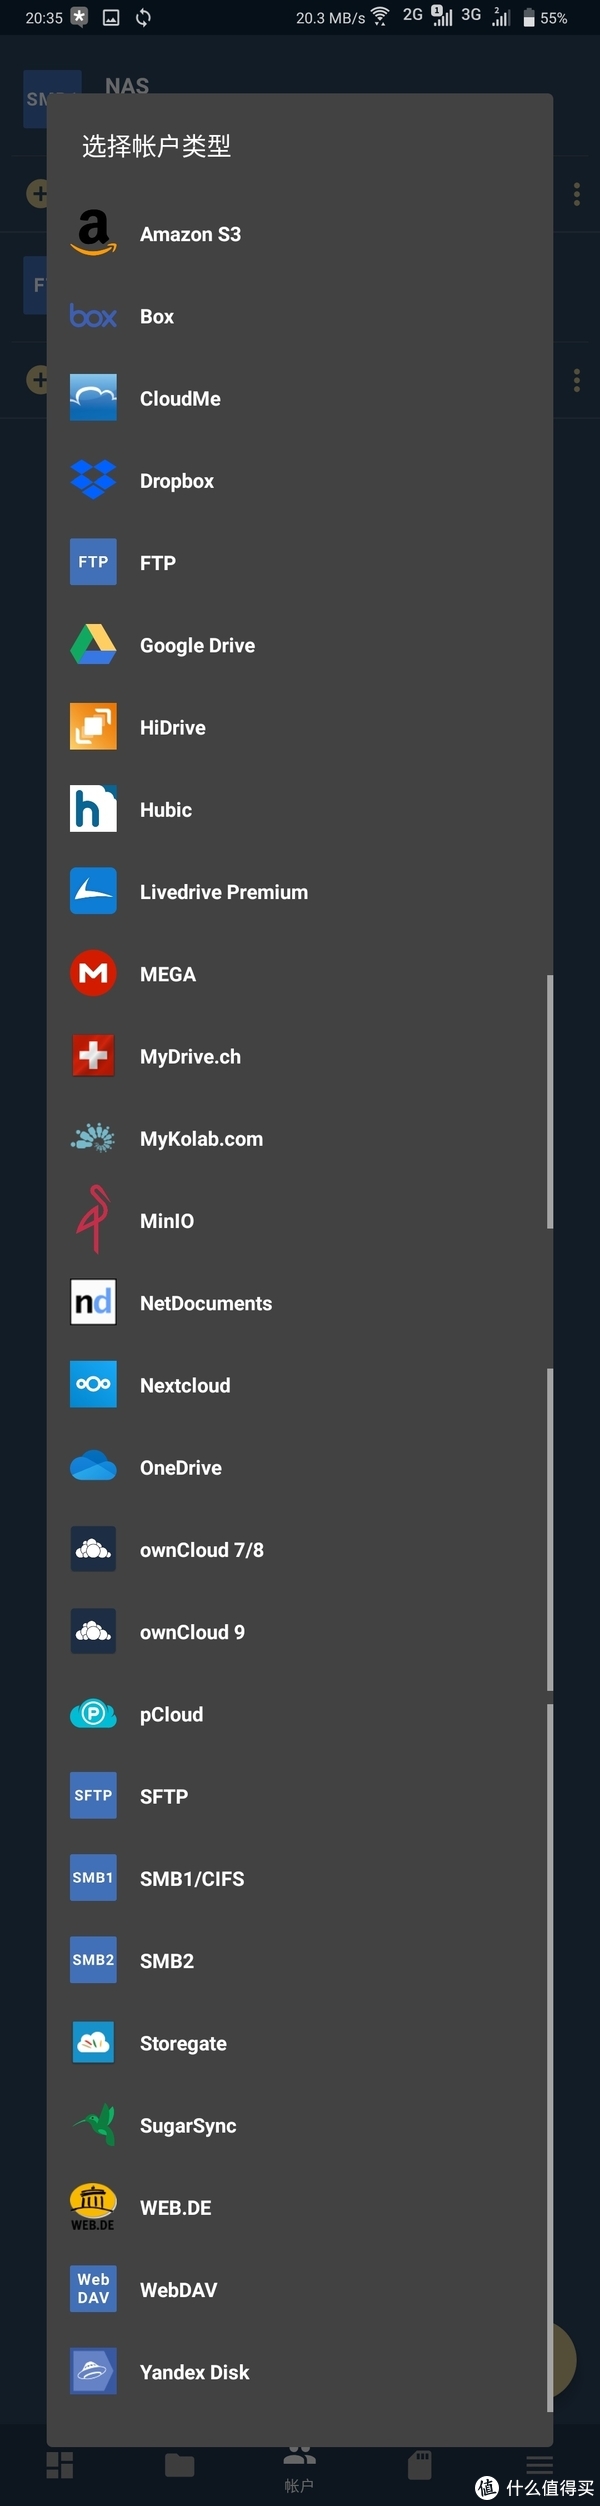Pick MyDrive.ch label
This screenshot has width=600, height=2506.
190,1056
